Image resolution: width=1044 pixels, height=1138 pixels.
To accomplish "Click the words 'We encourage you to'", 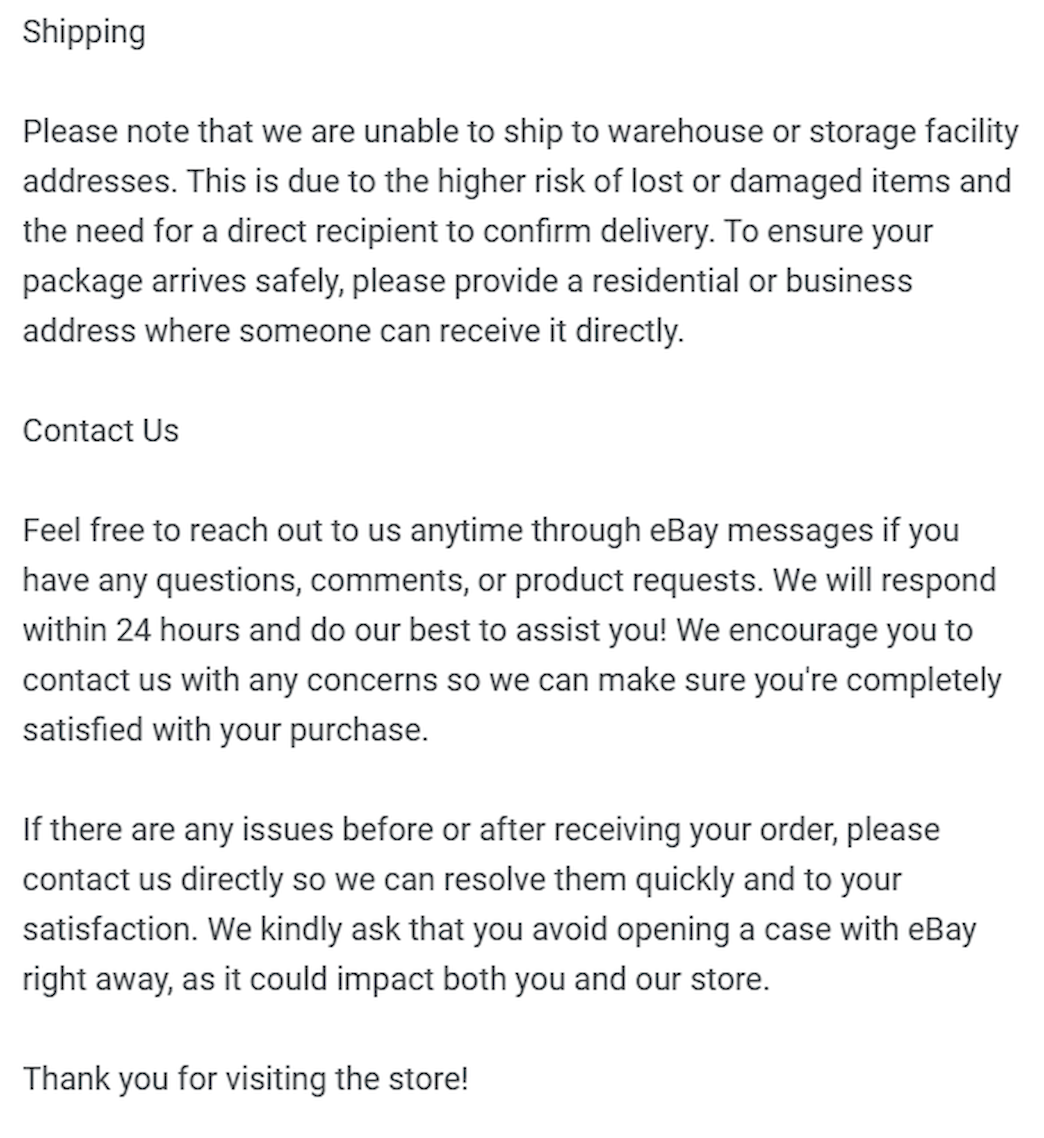I will coord(824,631).
